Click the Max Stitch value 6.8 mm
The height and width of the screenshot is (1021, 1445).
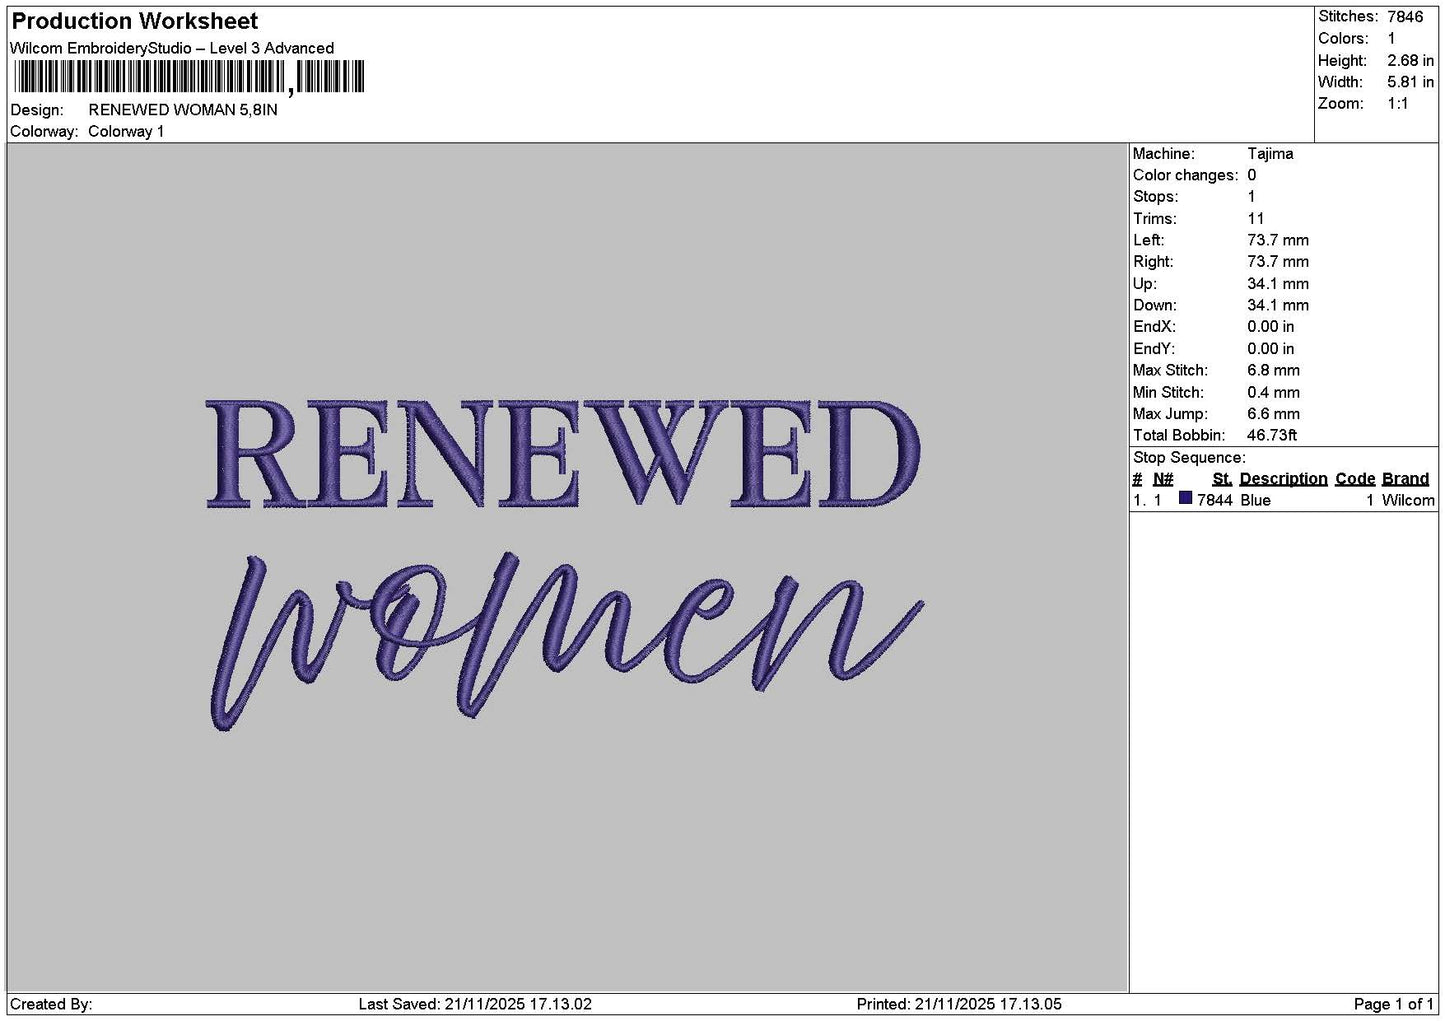coord(1273,370)
